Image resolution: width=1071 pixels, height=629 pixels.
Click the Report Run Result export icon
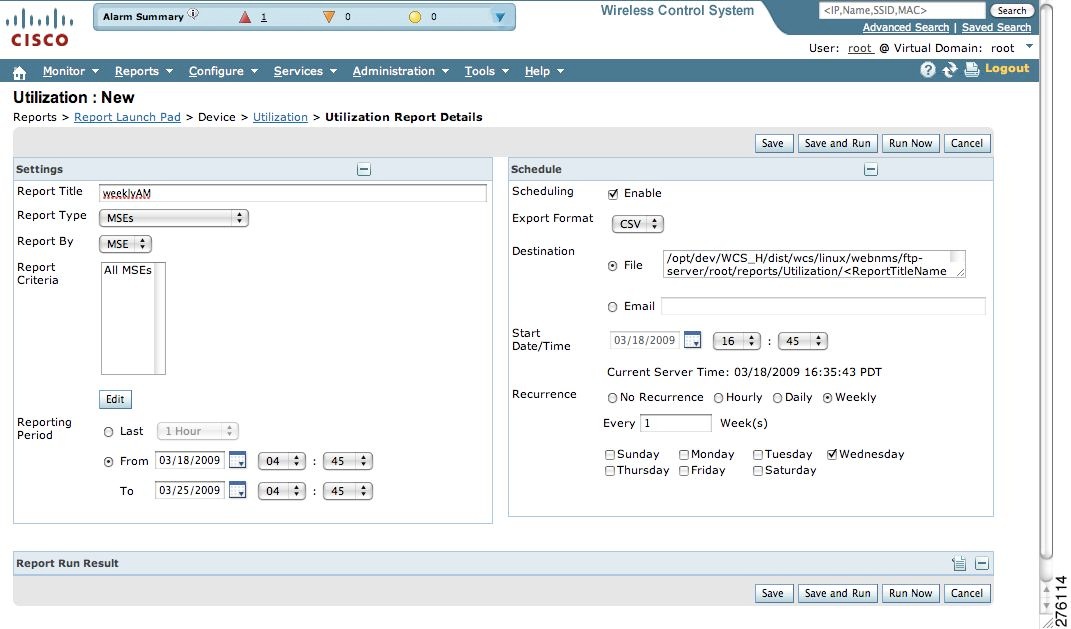pyautogui.click(x=959, y=563)
